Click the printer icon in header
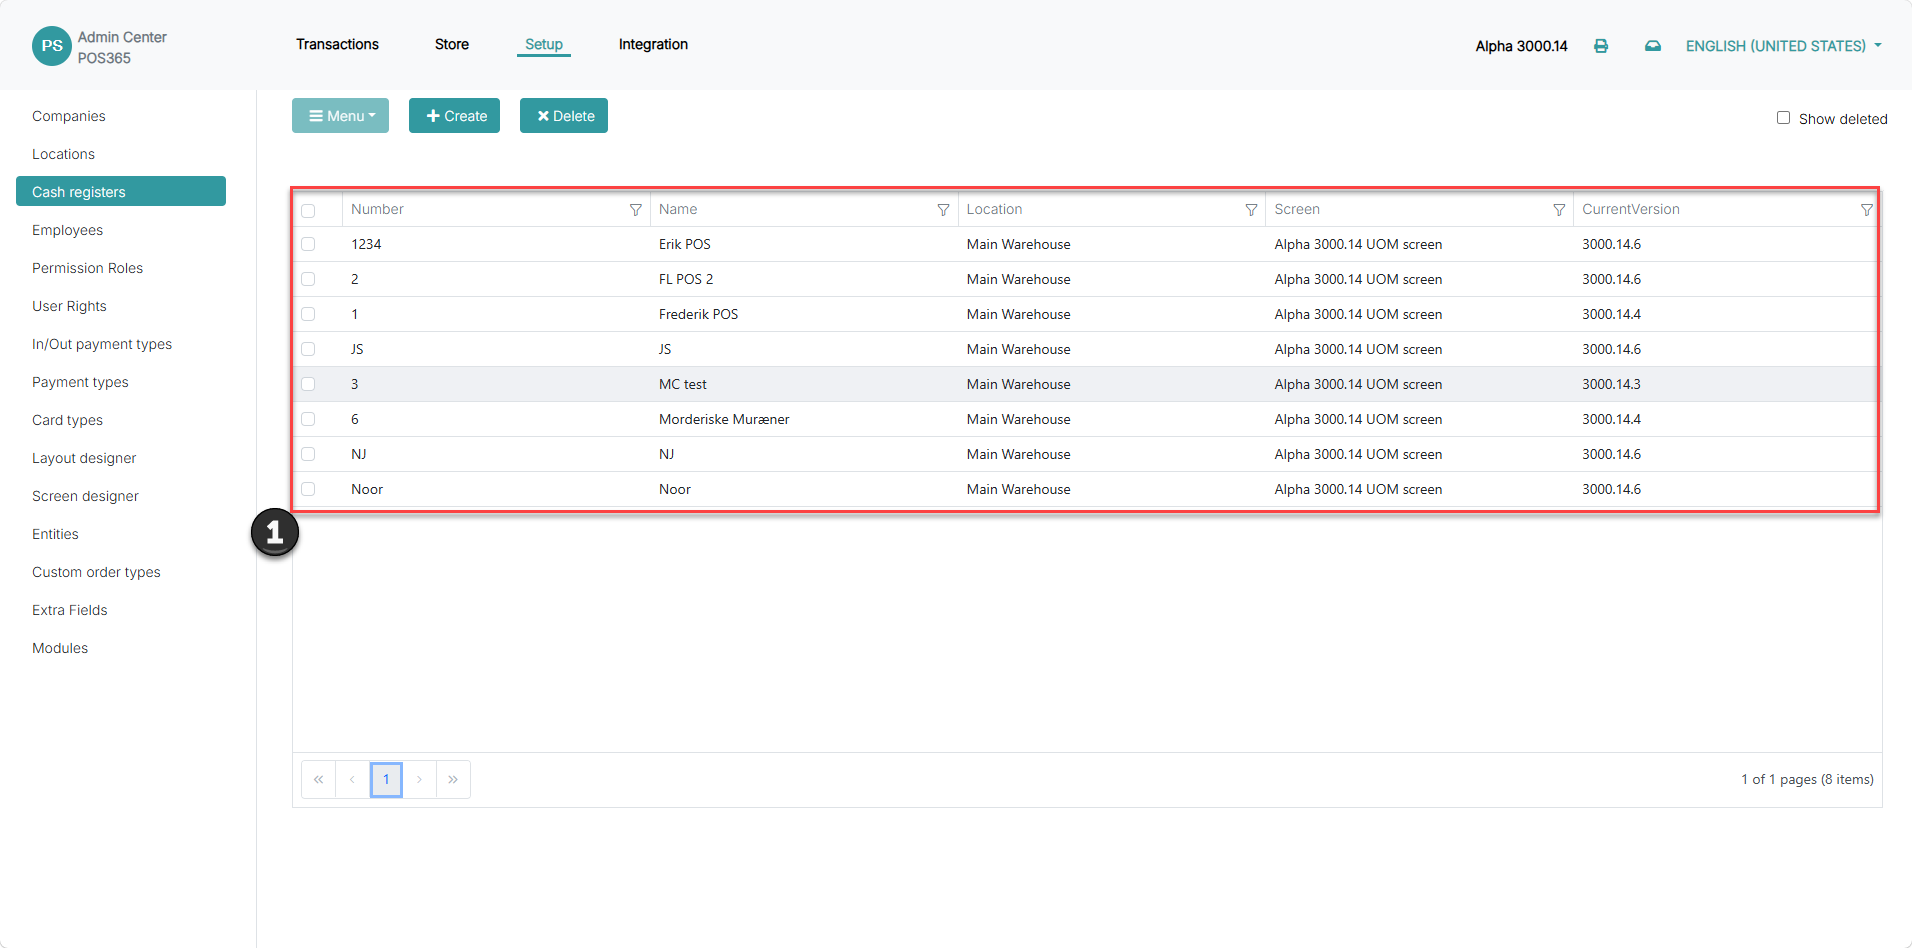 click(1601, 46)
